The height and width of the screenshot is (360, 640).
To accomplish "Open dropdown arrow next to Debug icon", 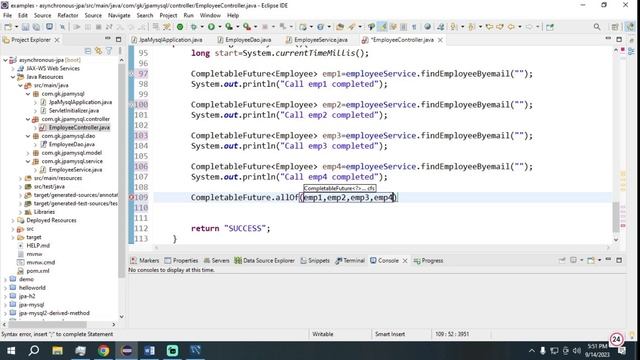I will (202, 27).
